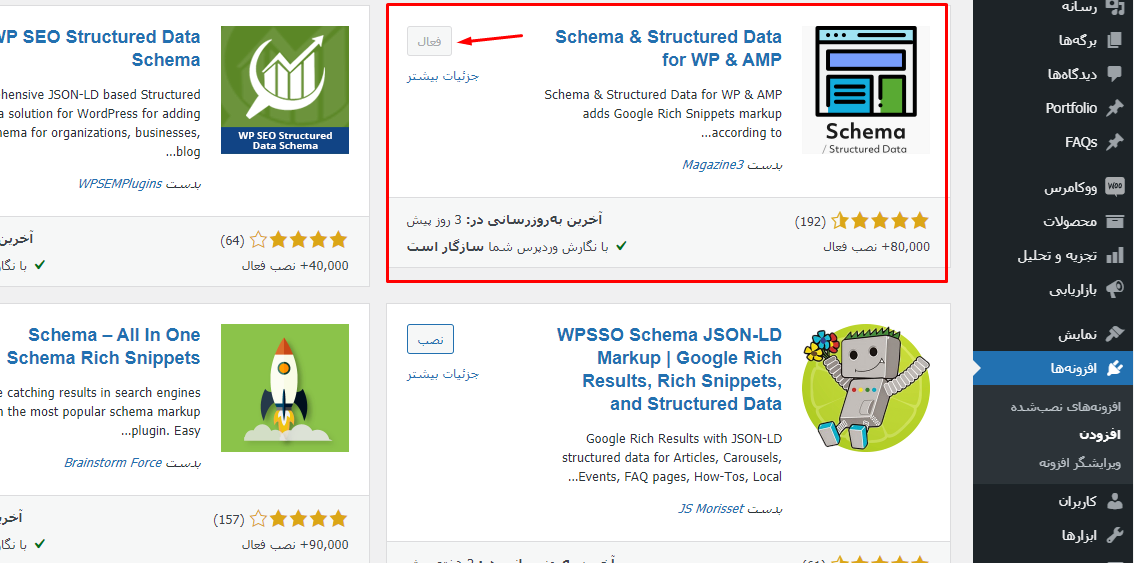Open the بازاریابی menu item
The height and width of the screenshot is (563, 1134).
click(1053, 289)
